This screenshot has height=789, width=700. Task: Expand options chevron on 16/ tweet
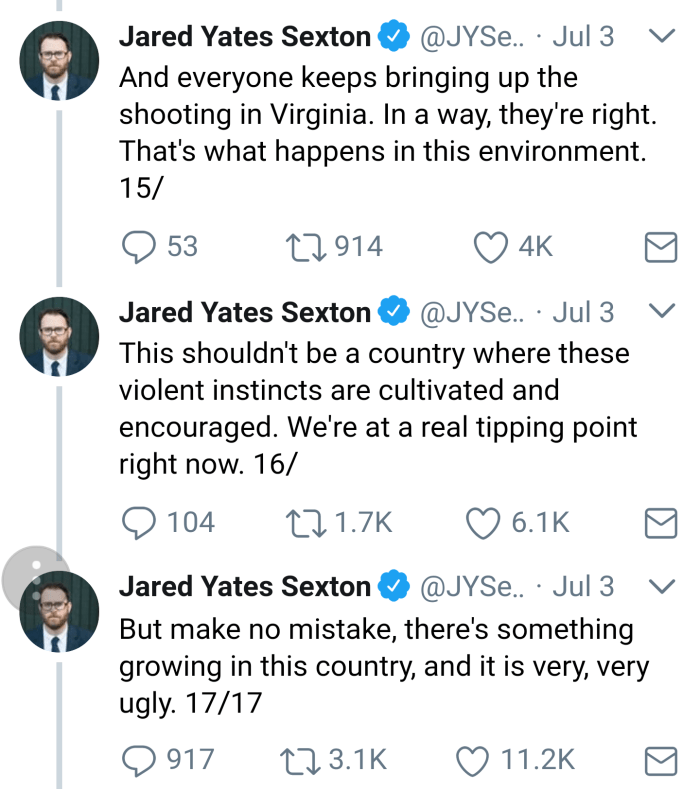click(661, 311)
